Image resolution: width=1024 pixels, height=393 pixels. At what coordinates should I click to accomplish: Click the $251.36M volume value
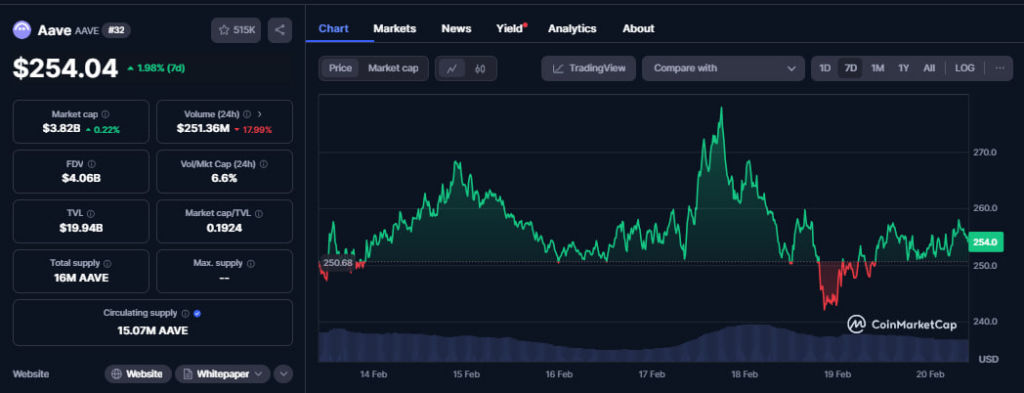(x=203, y=129)
